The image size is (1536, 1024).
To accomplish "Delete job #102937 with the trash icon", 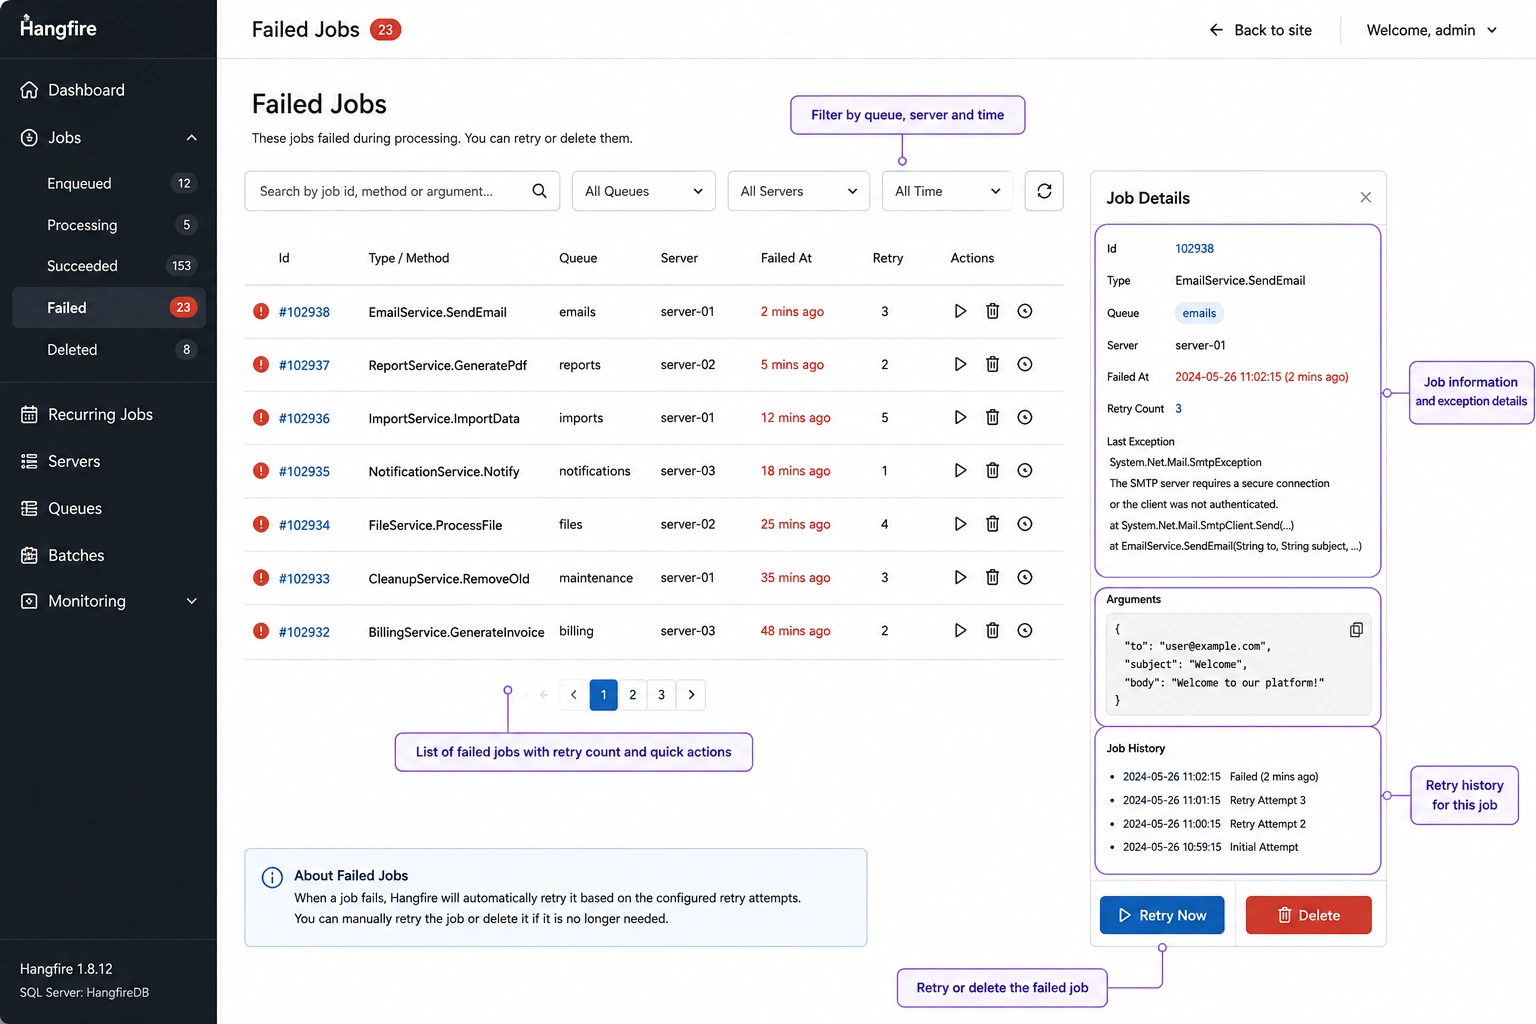I will click(x=993, y=364).
